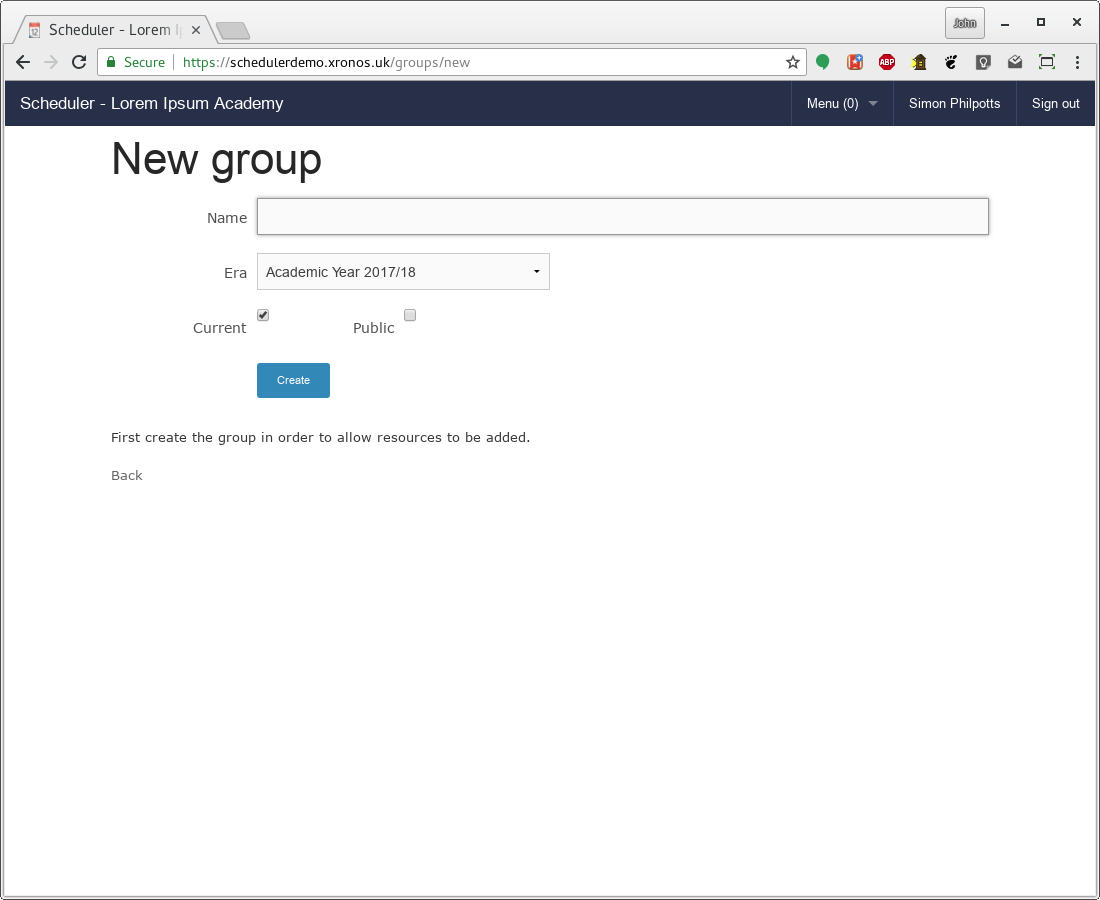Open the Era dropdown list
Image resolution: width=1100 pixels, height=900 pixels.
403,271
